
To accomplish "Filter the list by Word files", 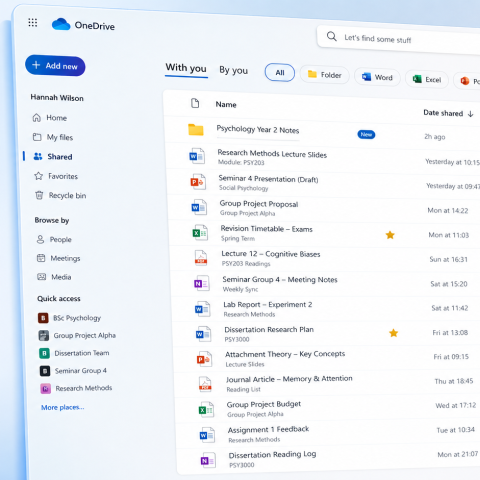I will pos(377,77).
